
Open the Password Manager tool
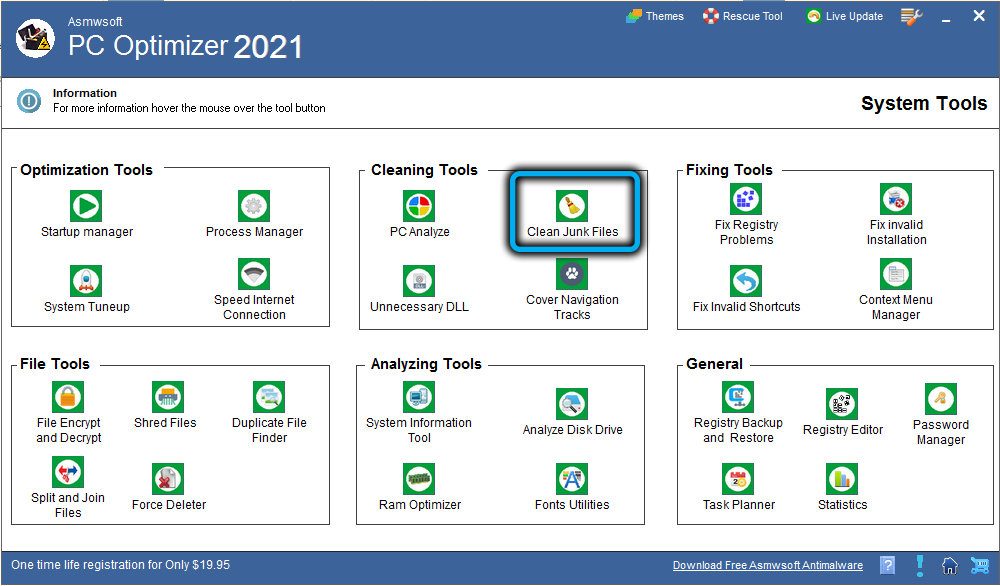point(940,399)
